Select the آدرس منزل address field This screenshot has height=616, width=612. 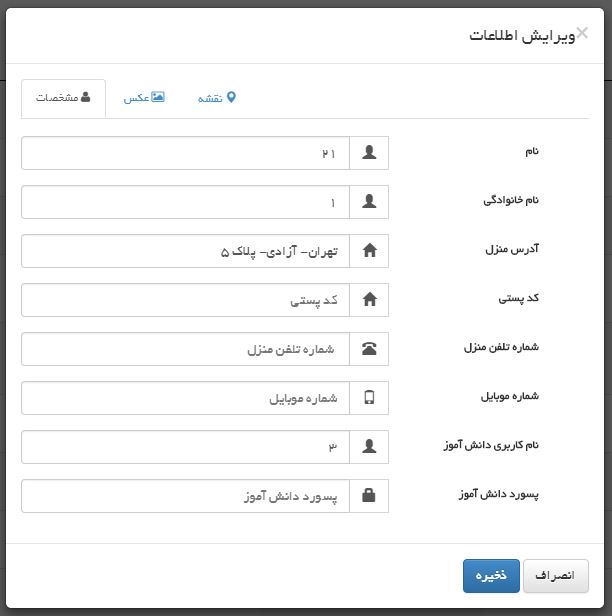tap(185, 251)
